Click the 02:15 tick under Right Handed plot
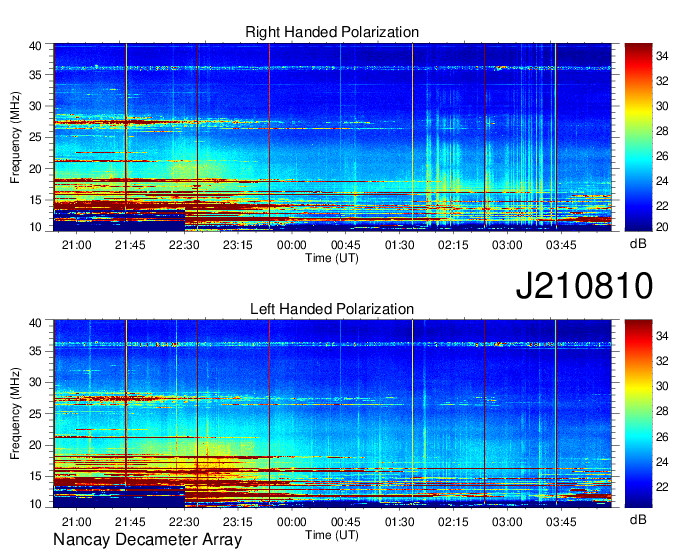 tap(453, 245)
